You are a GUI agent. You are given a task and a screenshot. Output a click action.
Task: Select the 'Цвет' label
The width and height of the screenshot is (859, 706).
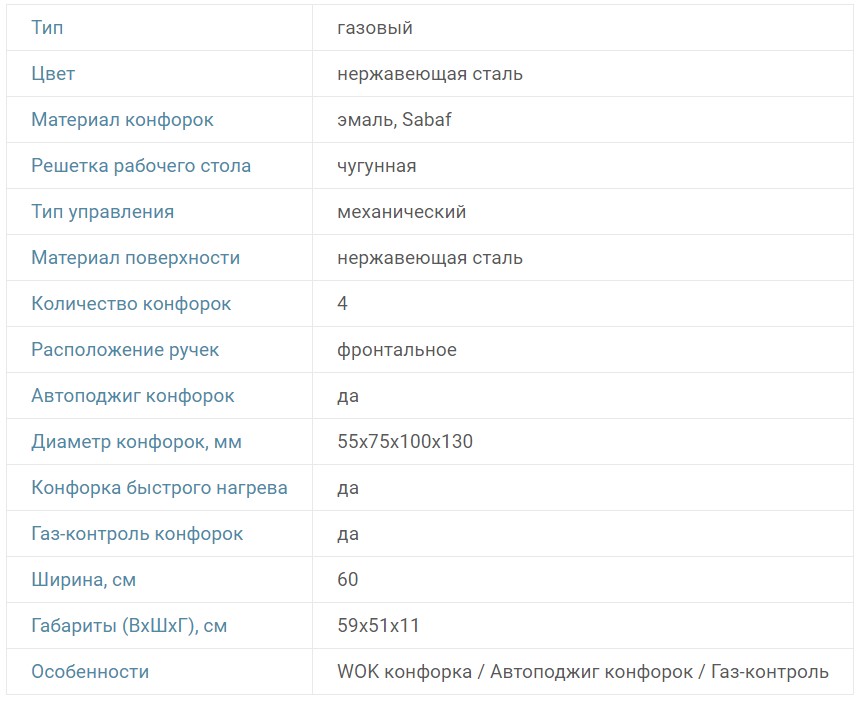point(53,74)
